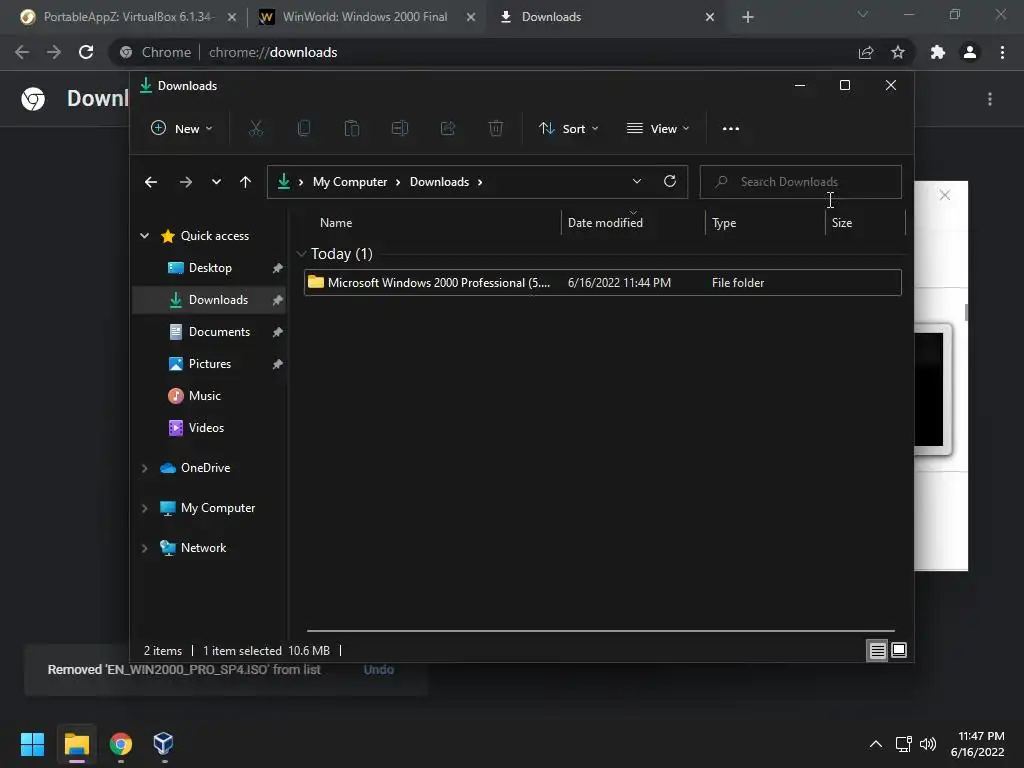This screenshot has height=768, width=1024.
Task: Select Network in navigation pane
Action: [x=203, y=548]
